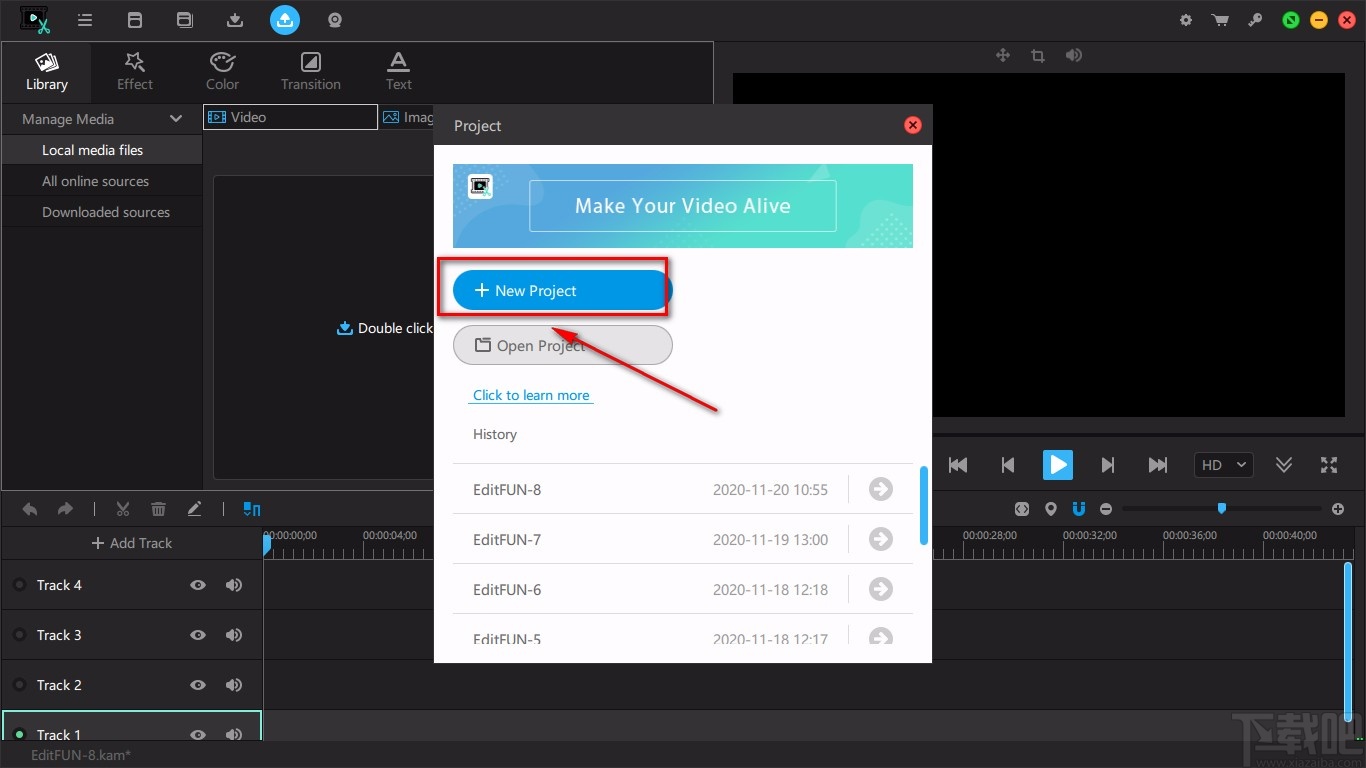This screenshot has width=1366, height=768.
Task: Click the timeline zoom slider handle
Action: pyautogui.click(x=1221, y=509)
